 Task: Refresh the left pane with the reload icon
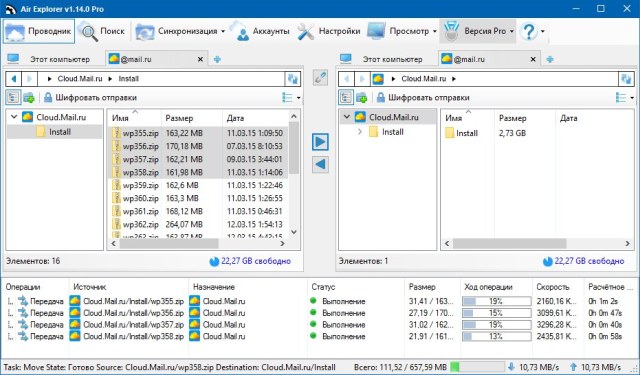(x=292, y=79)
